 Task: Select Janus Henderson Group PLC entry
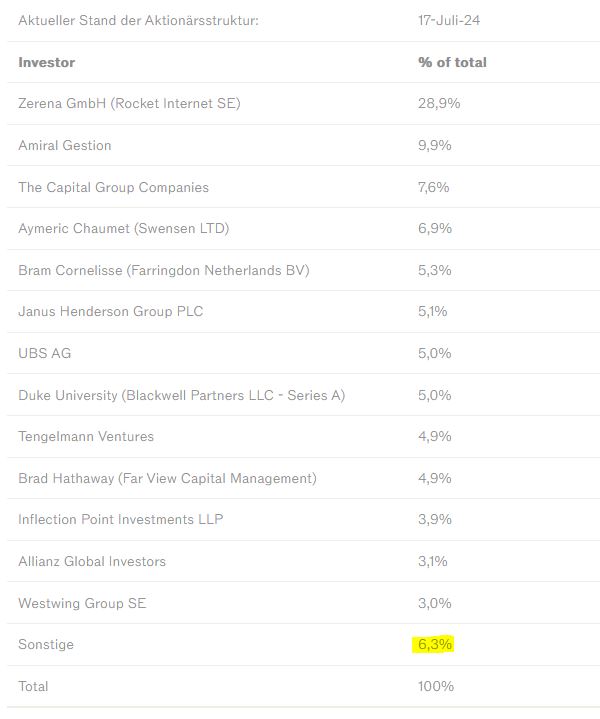tap(110, 311)
